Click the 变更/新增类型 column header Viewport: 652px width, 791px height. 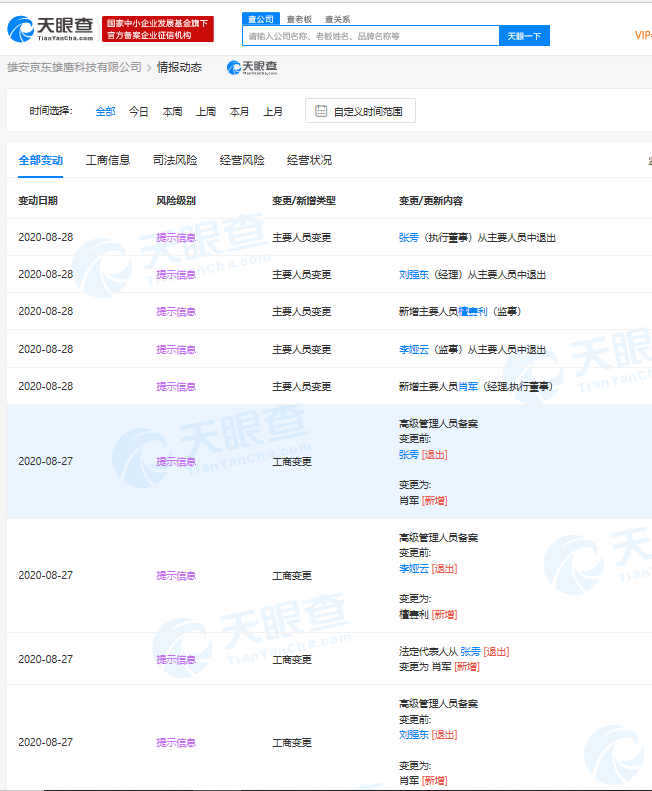(304, 201)
